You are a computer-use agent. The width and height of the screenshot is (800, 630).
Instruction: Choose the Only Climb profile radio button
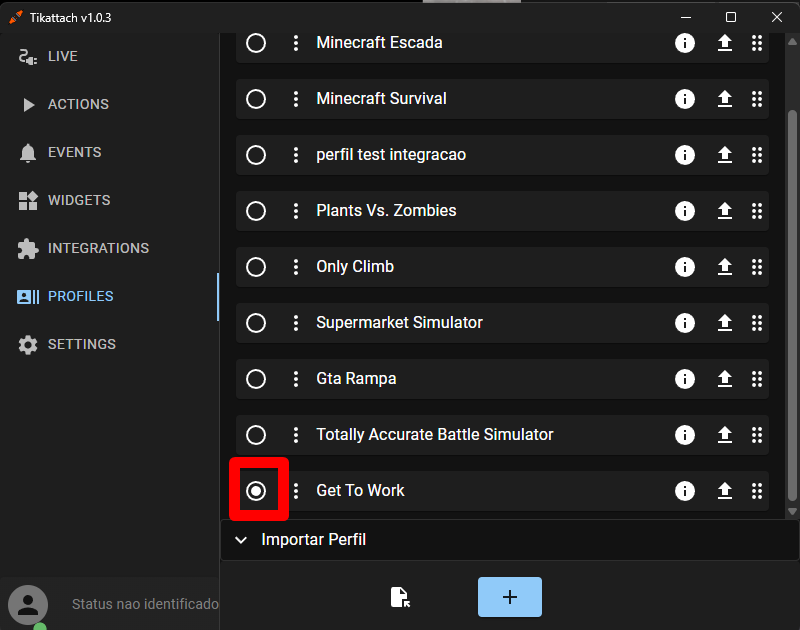256,267
